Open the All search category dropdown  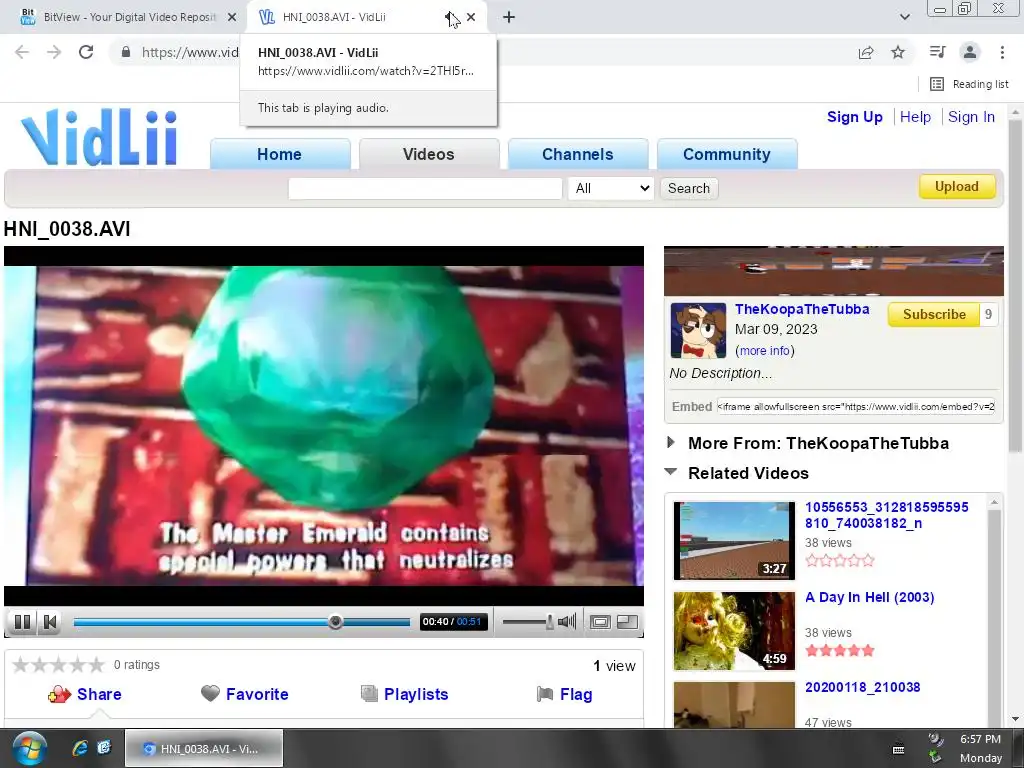(611, 189)
